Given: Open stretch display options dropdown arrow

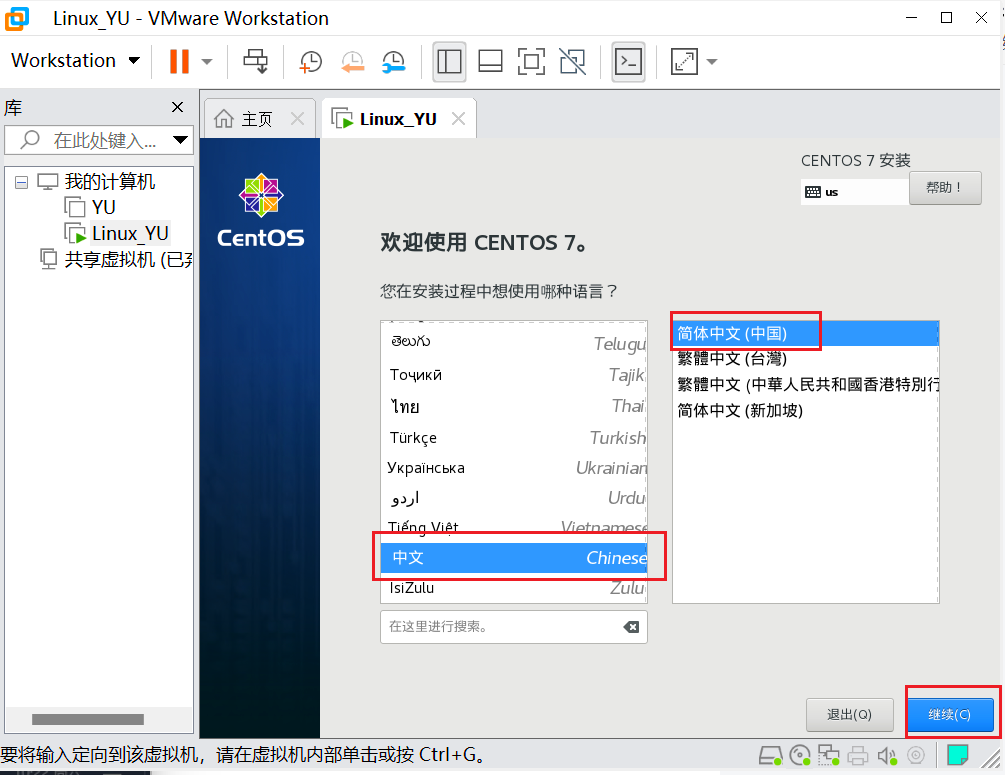Looking at the screenshot, I should tap(711, 62).
